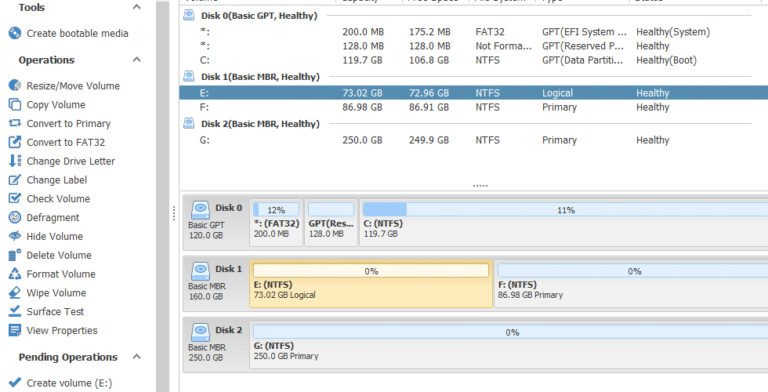Select the 128.0 MB Not Formatted row
This screenshot has height=392, width=768.
pyautogui.click(x=474, y=46)
